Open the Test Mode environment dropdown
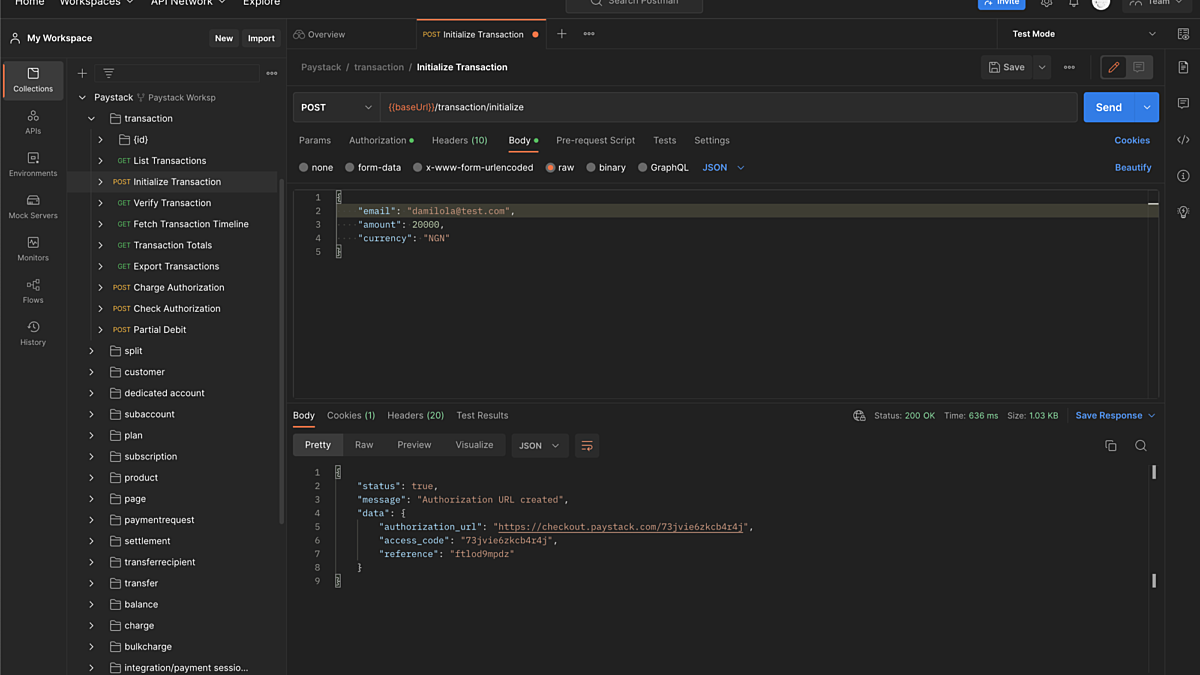This screenshot has width=1200, height=675. pyautogui.click(x=1083, y=34)
